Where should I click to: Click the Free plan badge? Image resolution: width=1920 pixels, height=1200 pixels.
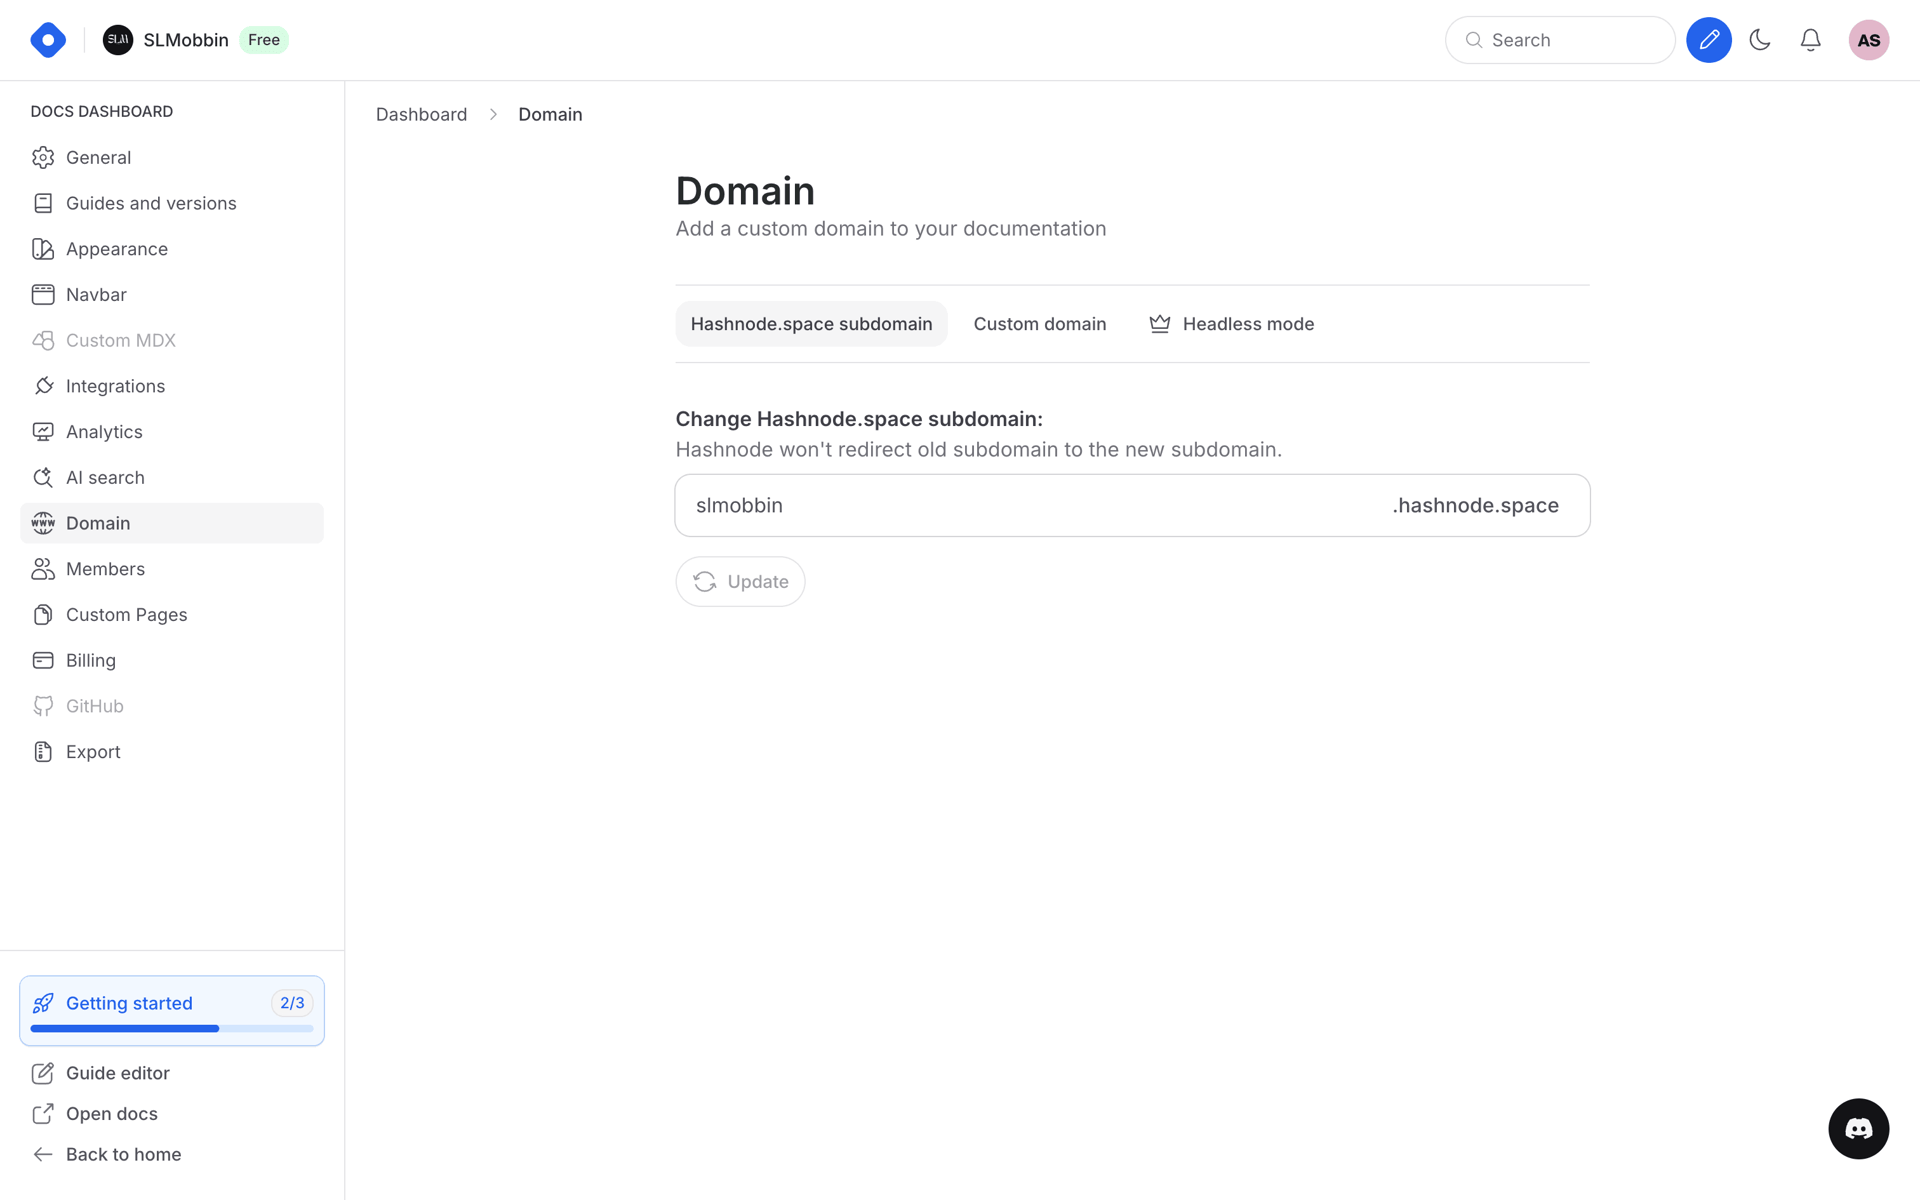pos(264,40)
